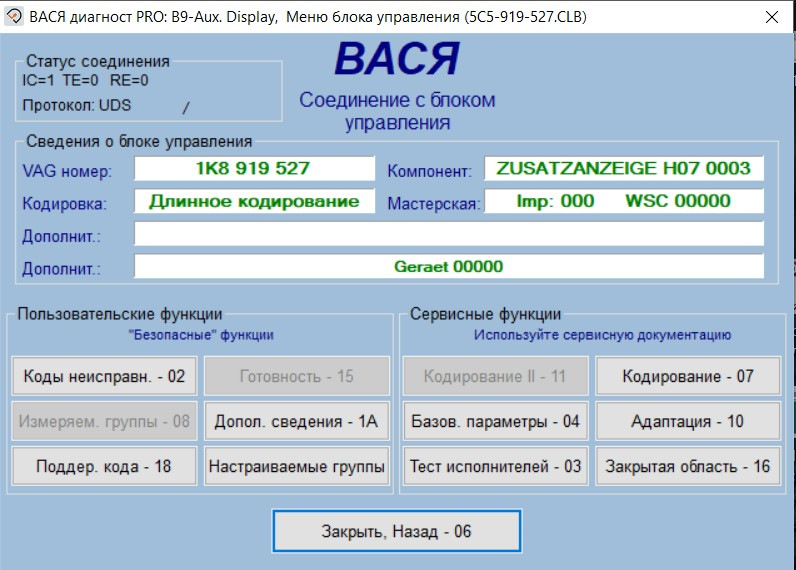Click the empty first Дополнит. field

[449, 233]
